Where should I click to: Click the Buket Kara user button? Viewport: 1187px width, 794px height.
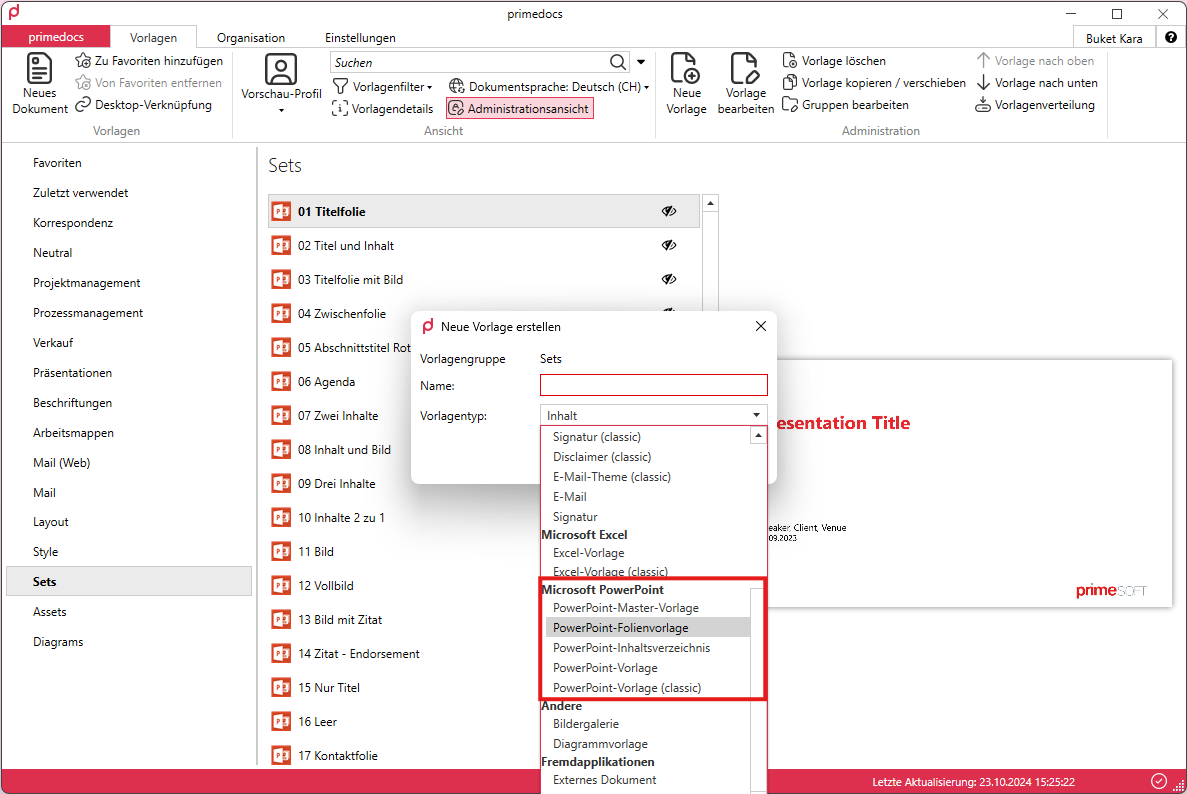point(1114,38)
